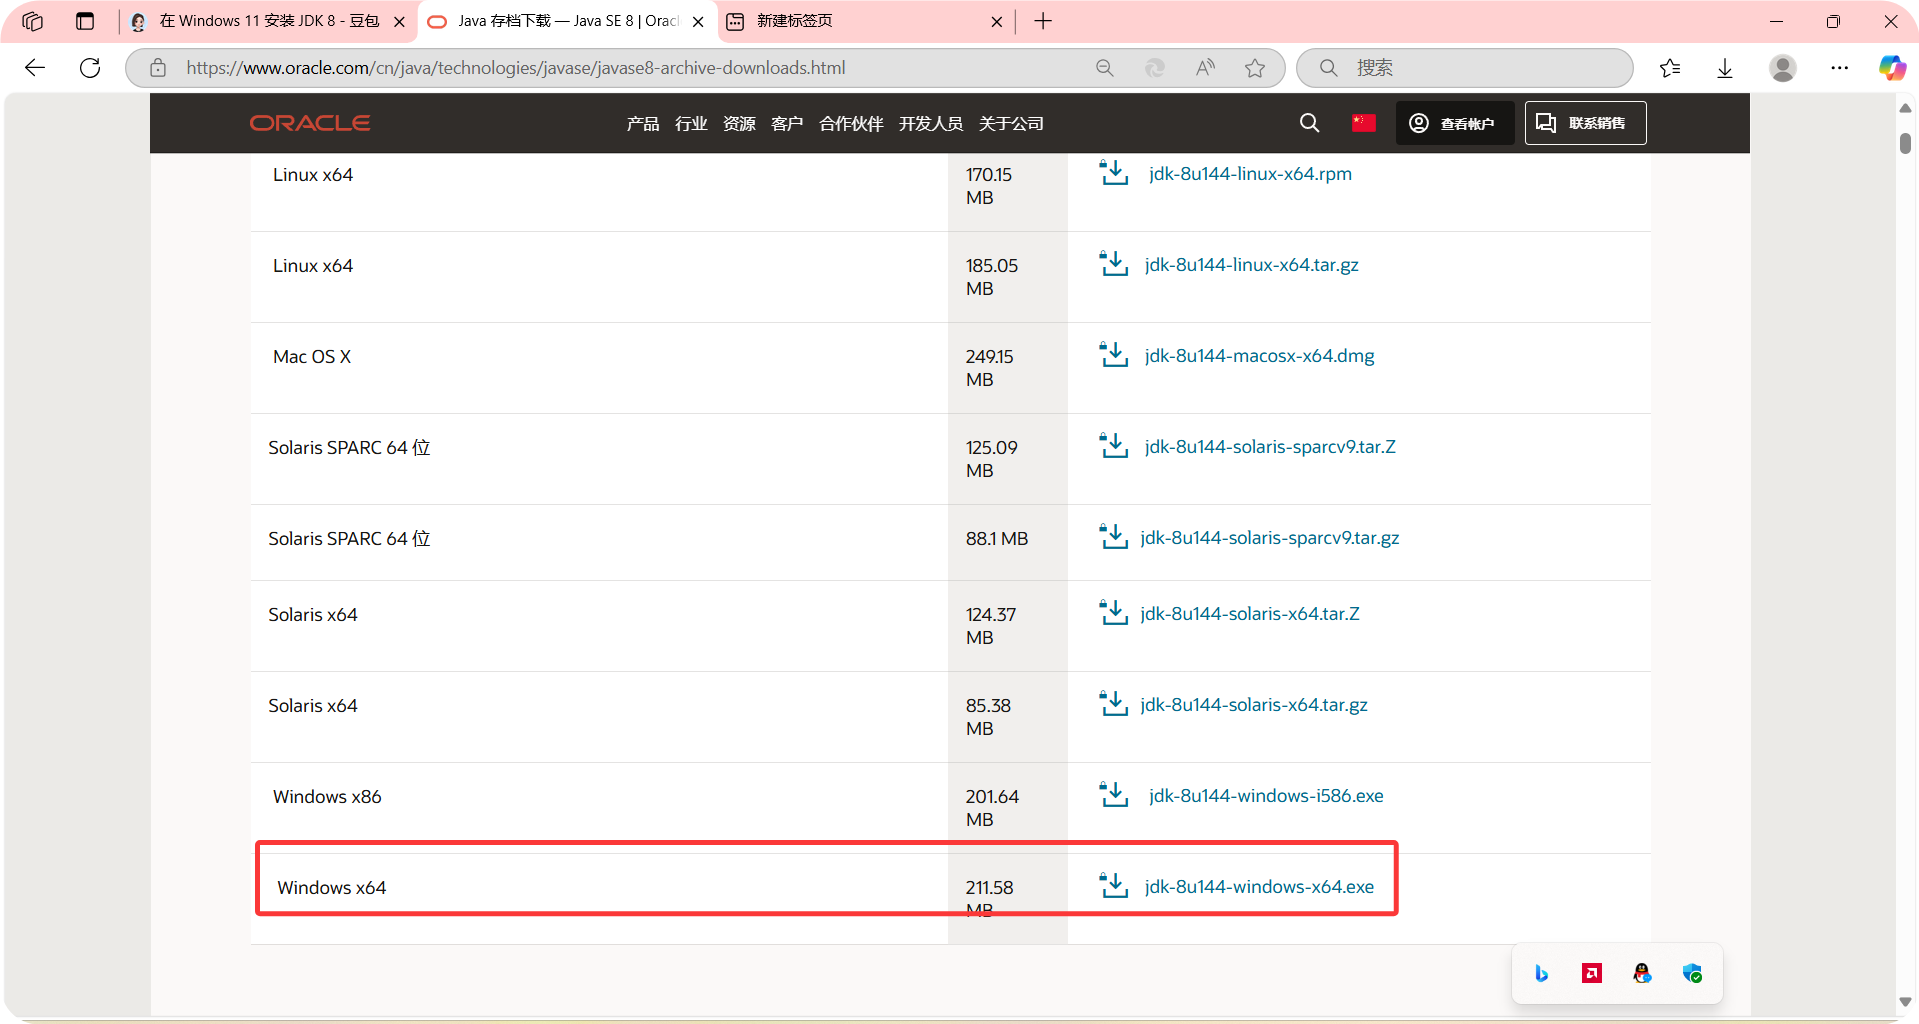The height and width of the screenshot is (1024, 1919).
Task: Click the 联系销售 button
Action: point(1585,123)
